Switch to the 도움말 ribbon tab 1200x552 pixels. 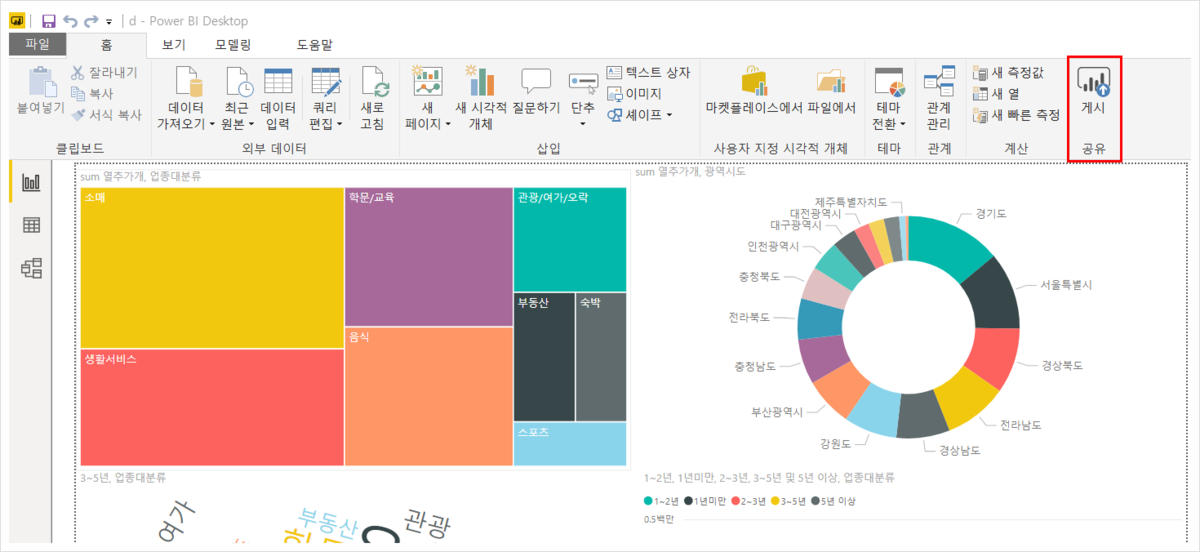click(315, 45)
